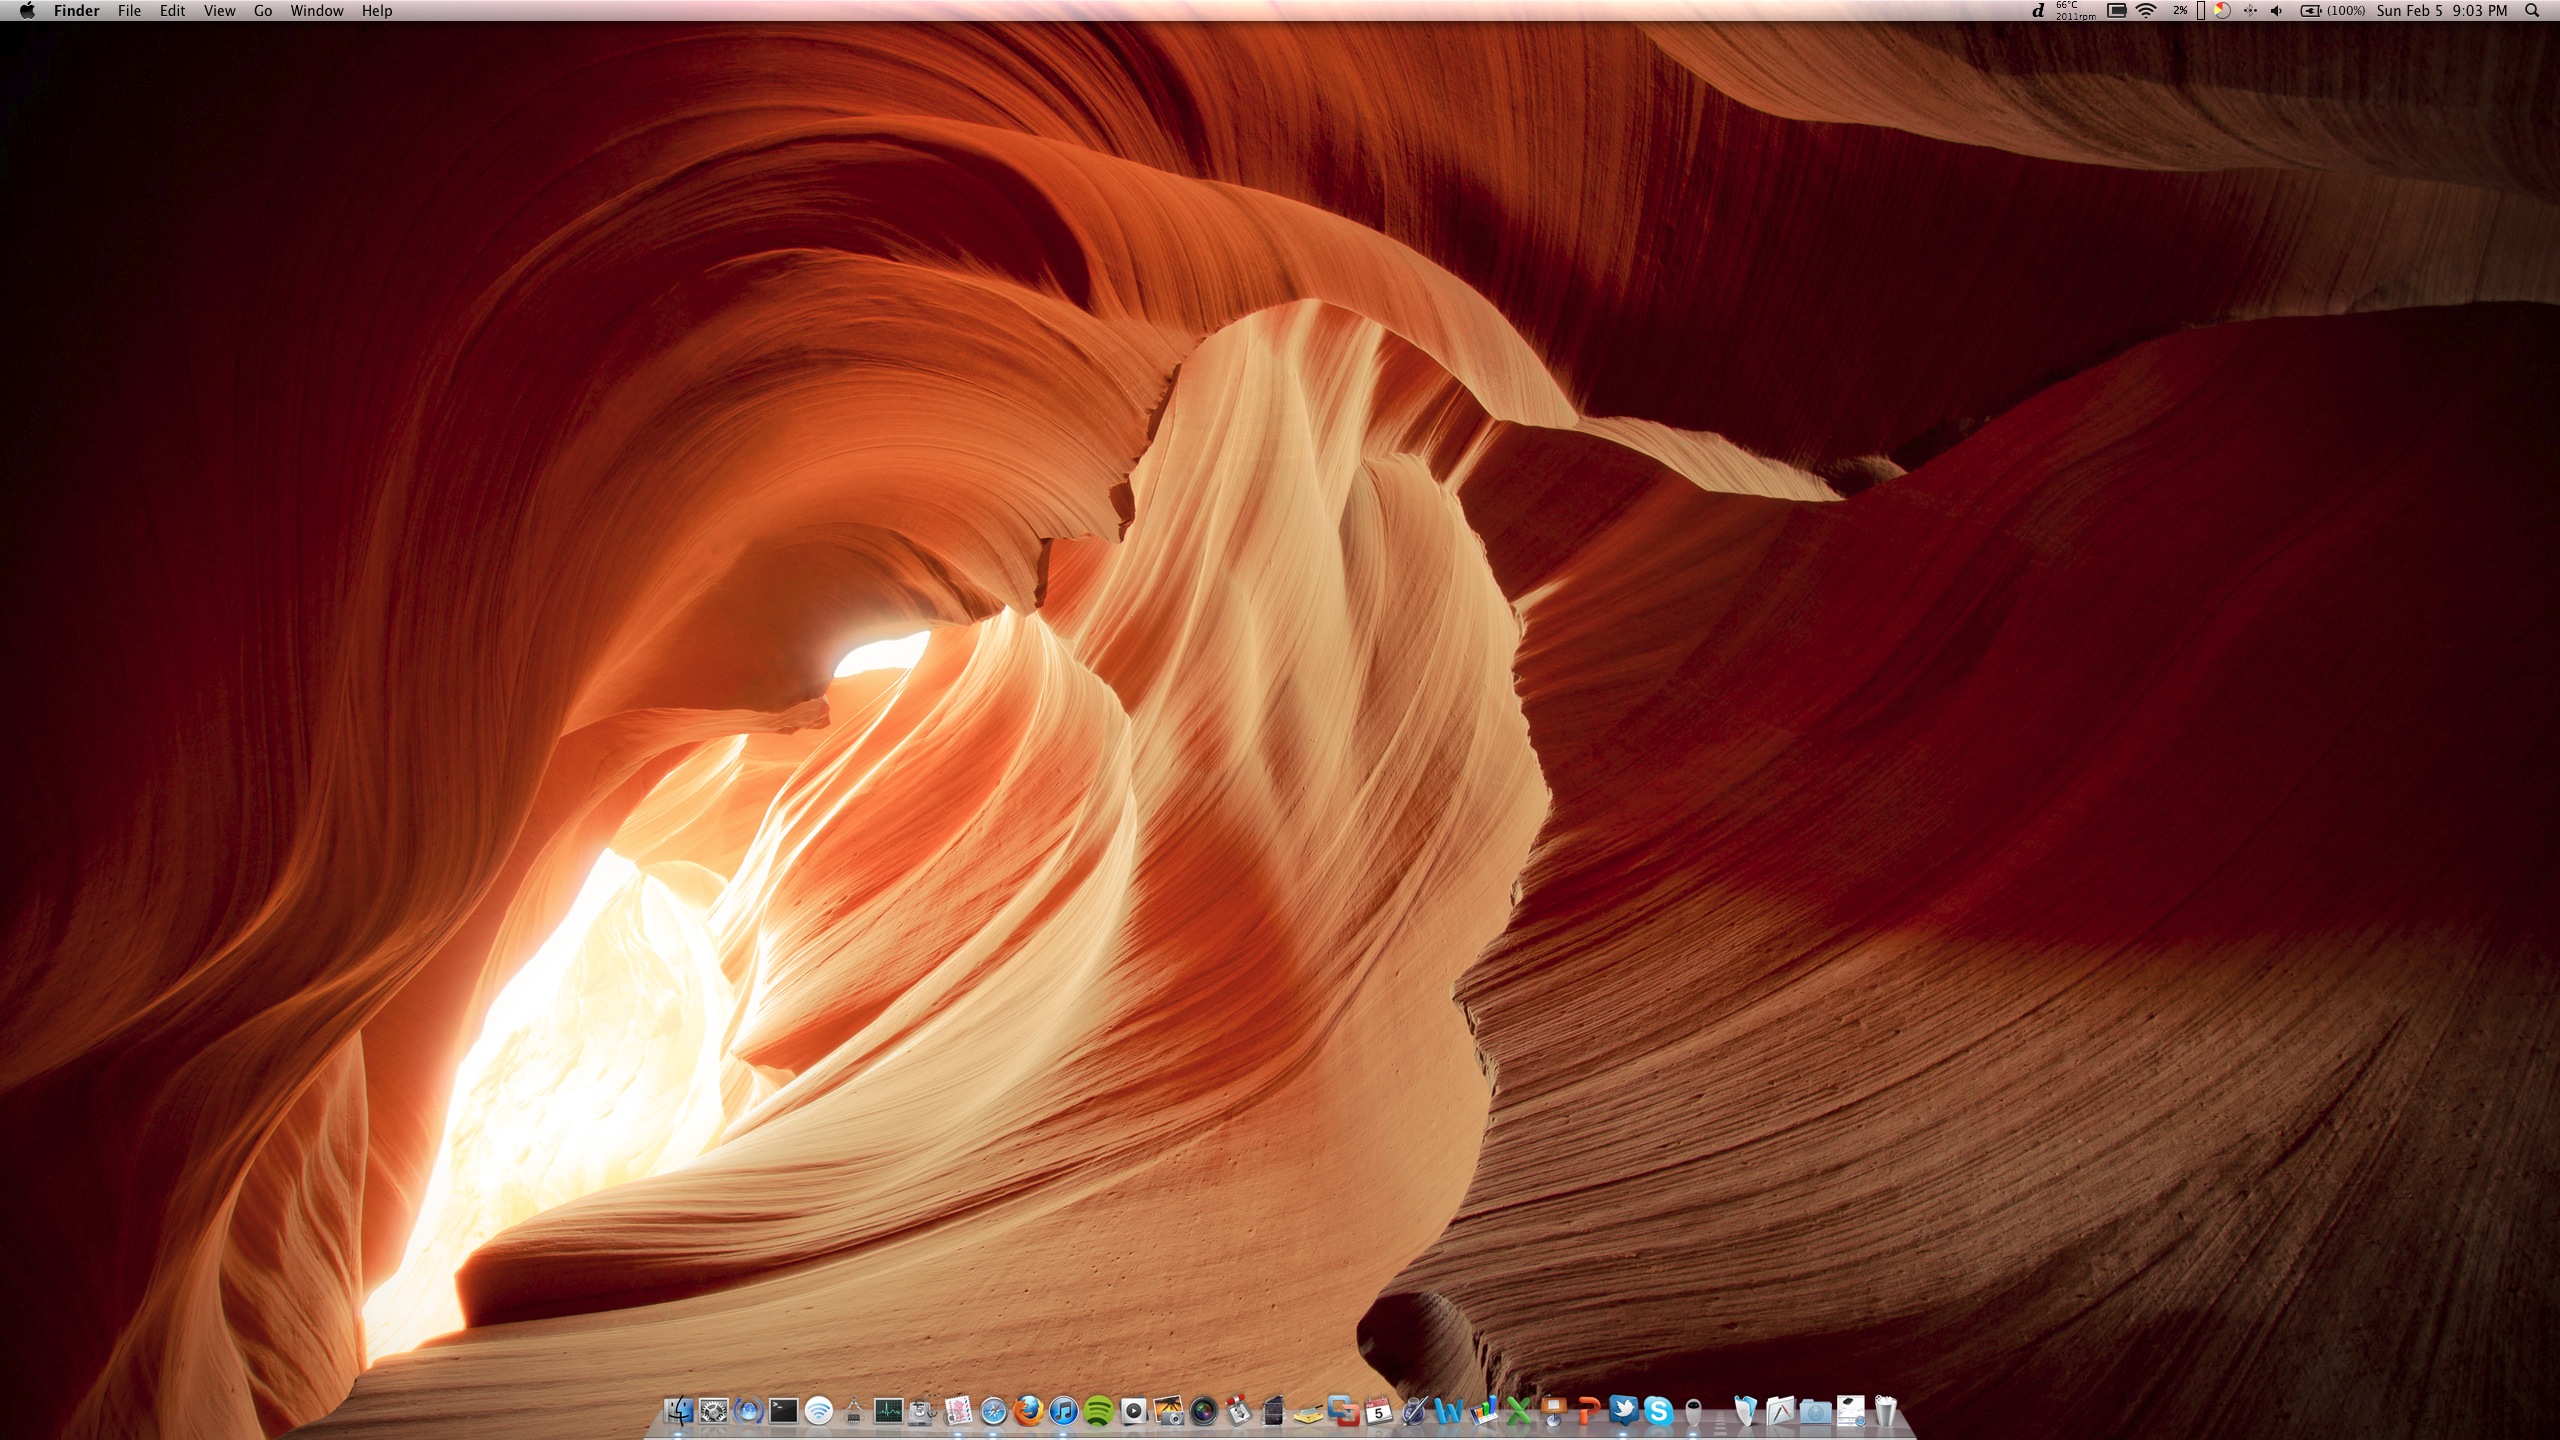This screenshot has height=1440, width=2560.
Task: Launch iTunes from the Dock
Action: [x=1064, y=1411]
